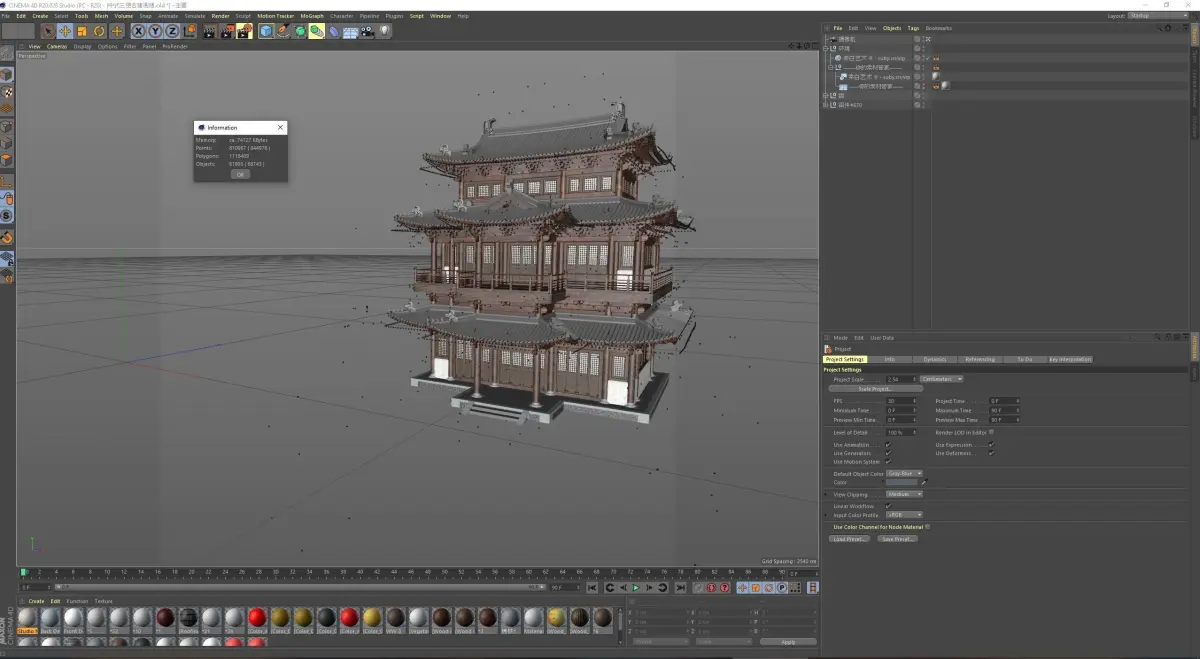Toggle Use Motion System checkbox
The image size is (1200, 659).
pos(888,462)
